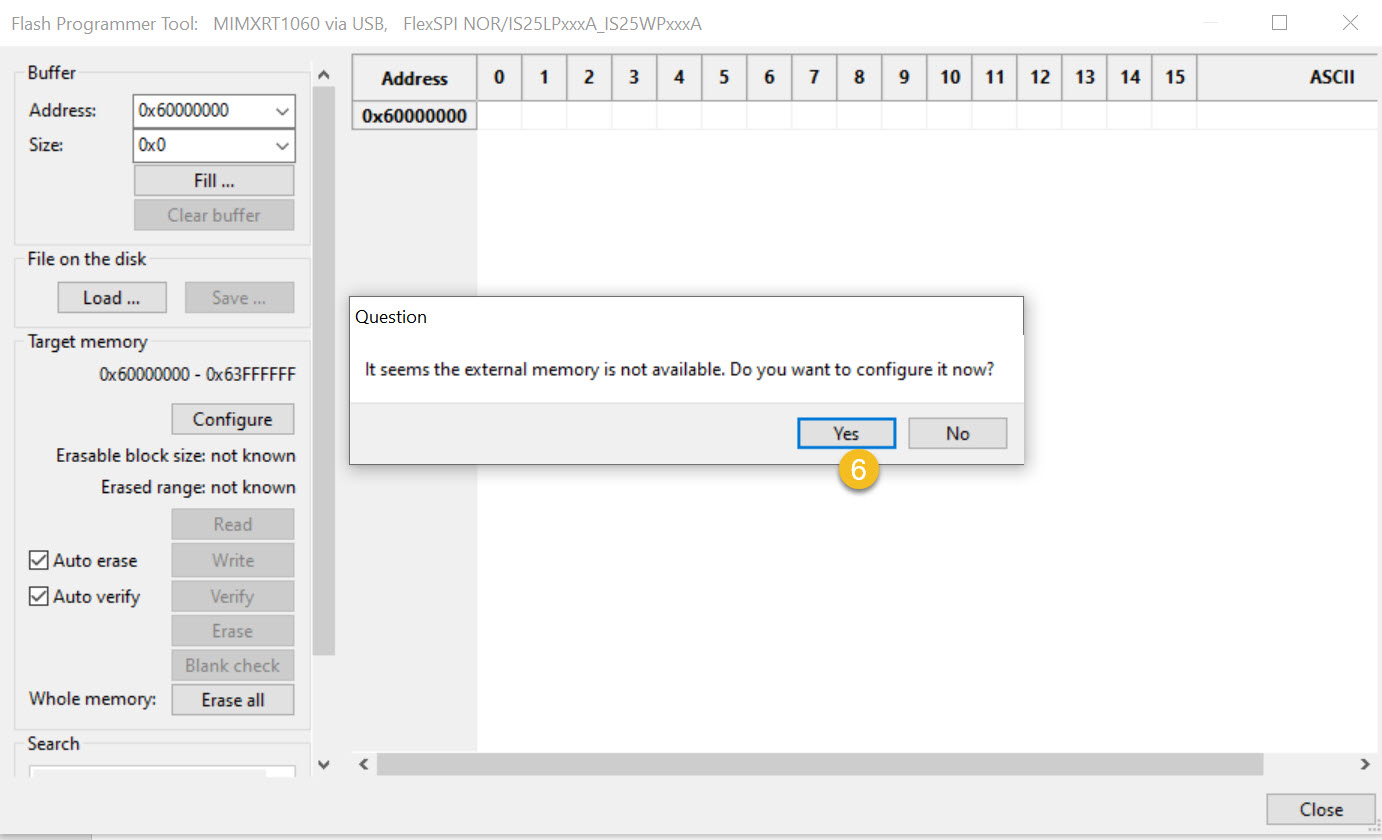Expand the Size dropdown arrow
Screen dimensions: 1382x840
point(282,146)
